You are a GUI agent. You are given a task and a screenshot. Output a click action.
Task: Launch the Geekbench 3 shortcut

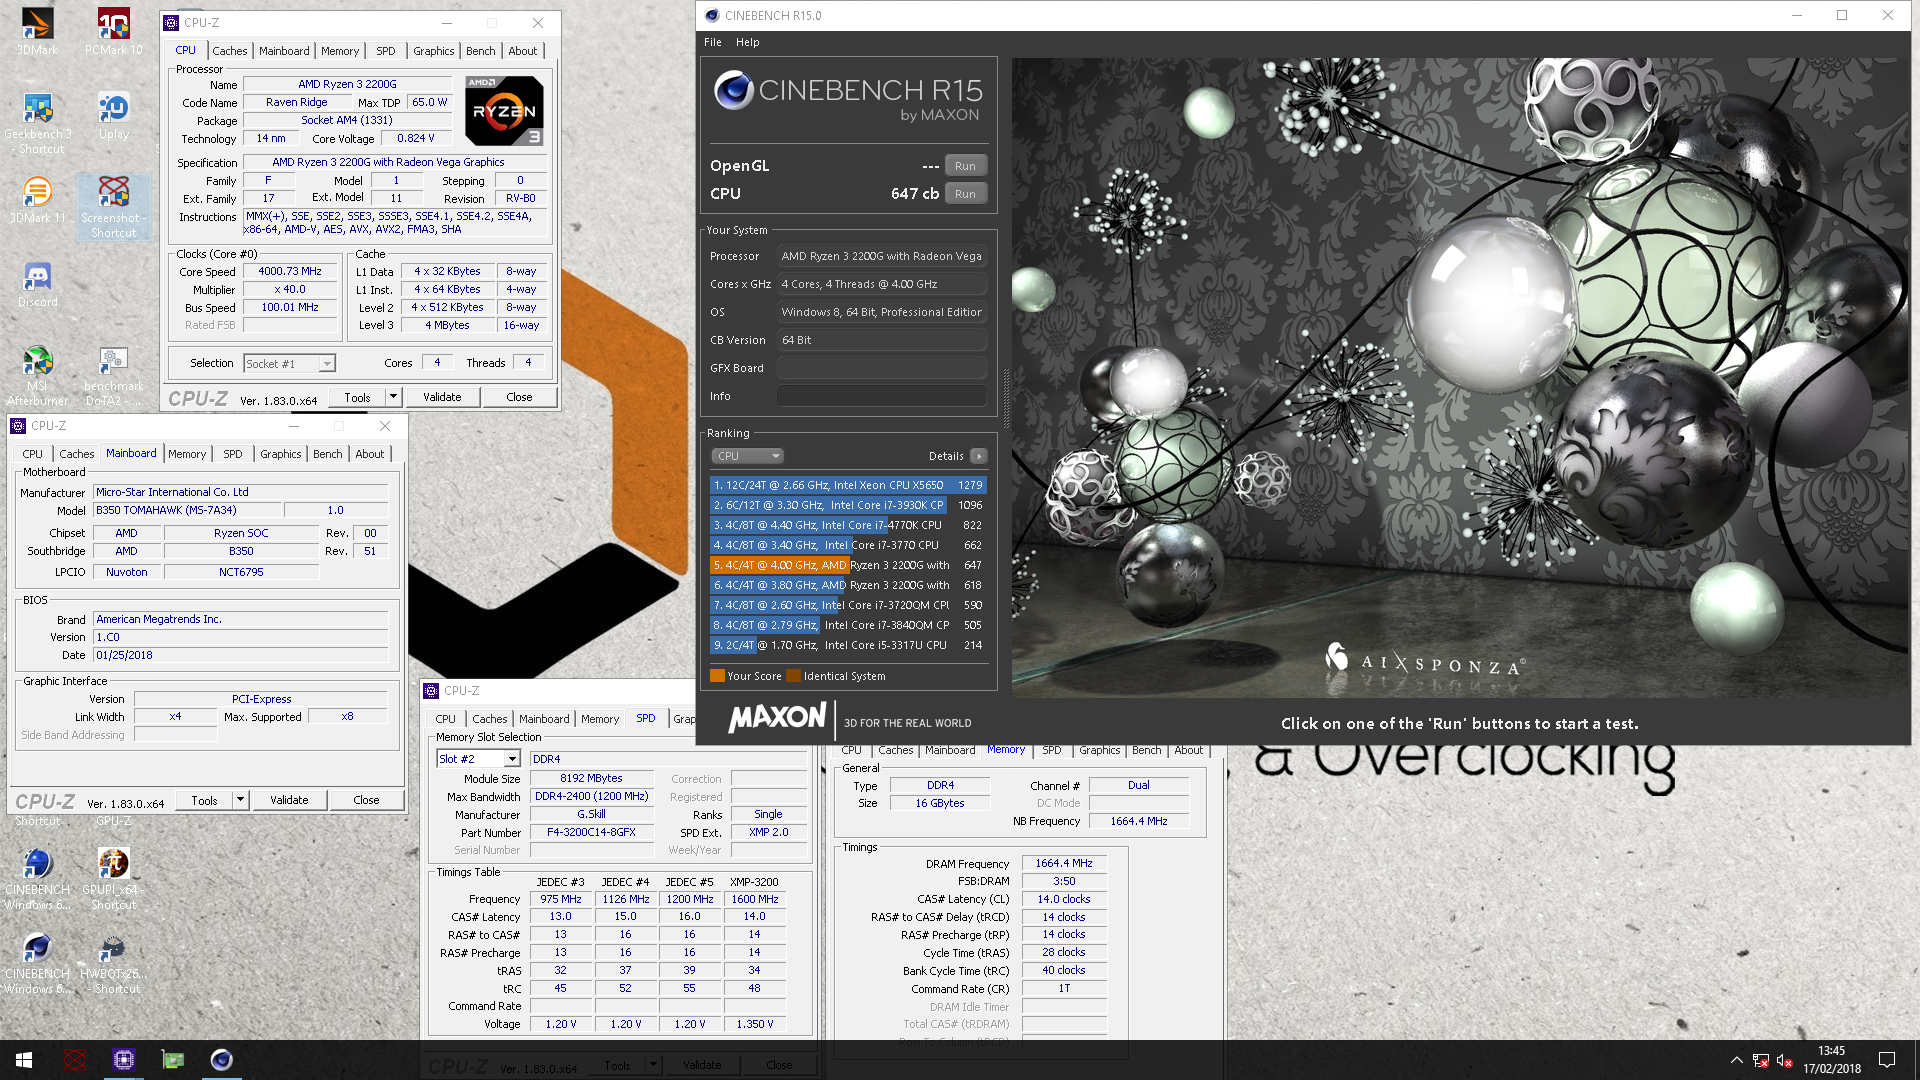click(x=37, y=124)
